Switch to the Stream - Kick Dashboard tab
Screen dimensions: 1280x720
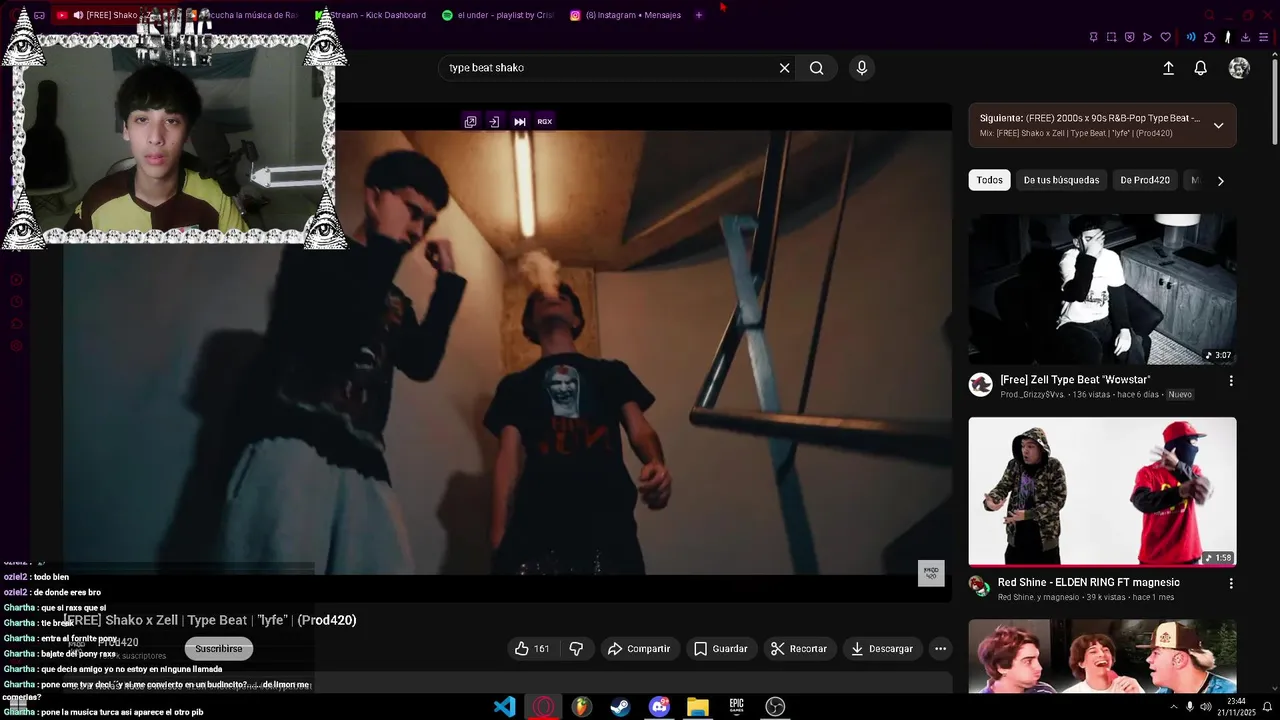(x=371, y=15)
